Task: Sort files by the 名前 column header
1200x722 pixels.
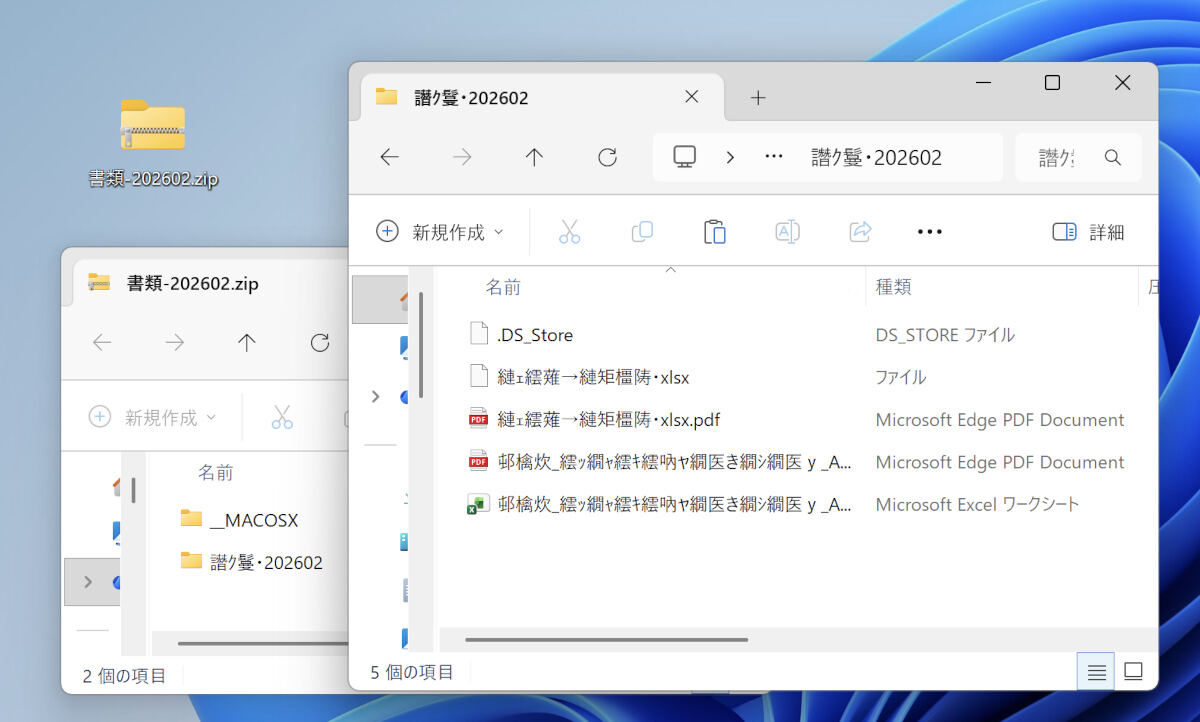Action: click(503, 287)
